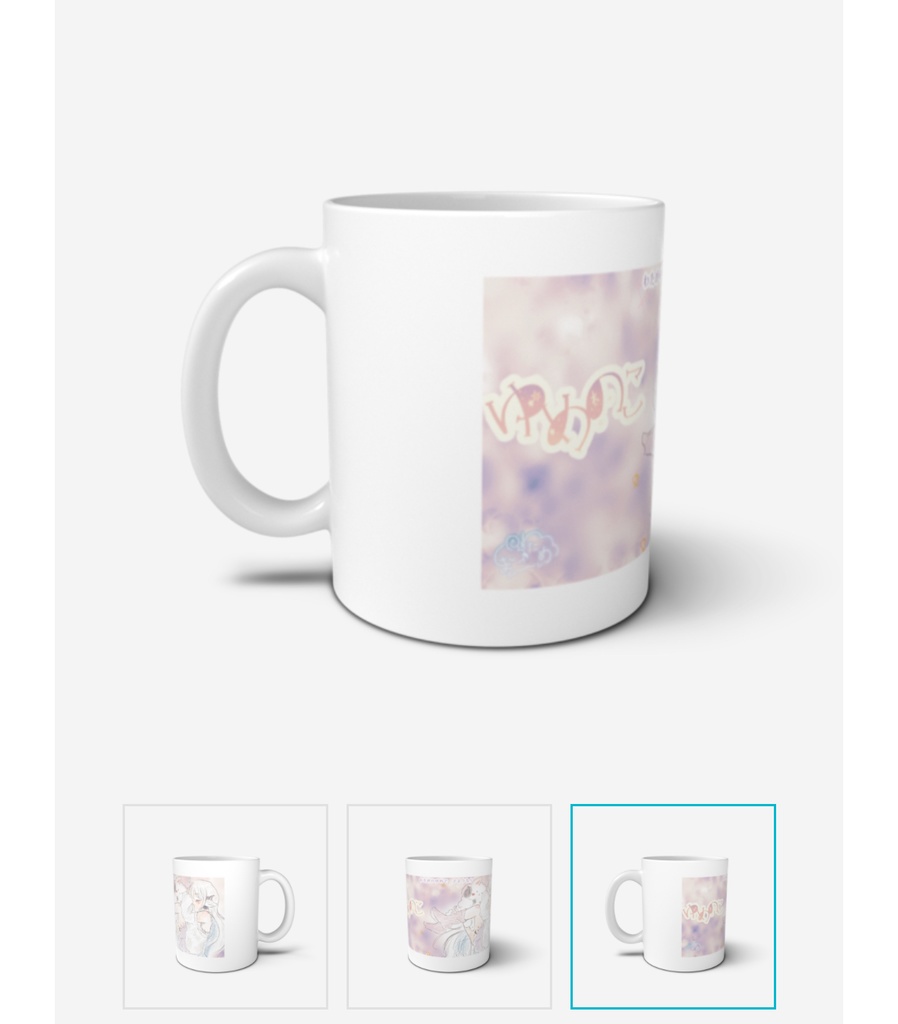Click the small orange star on the mug print
Viewport: 898px width, 1024px height.
(635, 482)
